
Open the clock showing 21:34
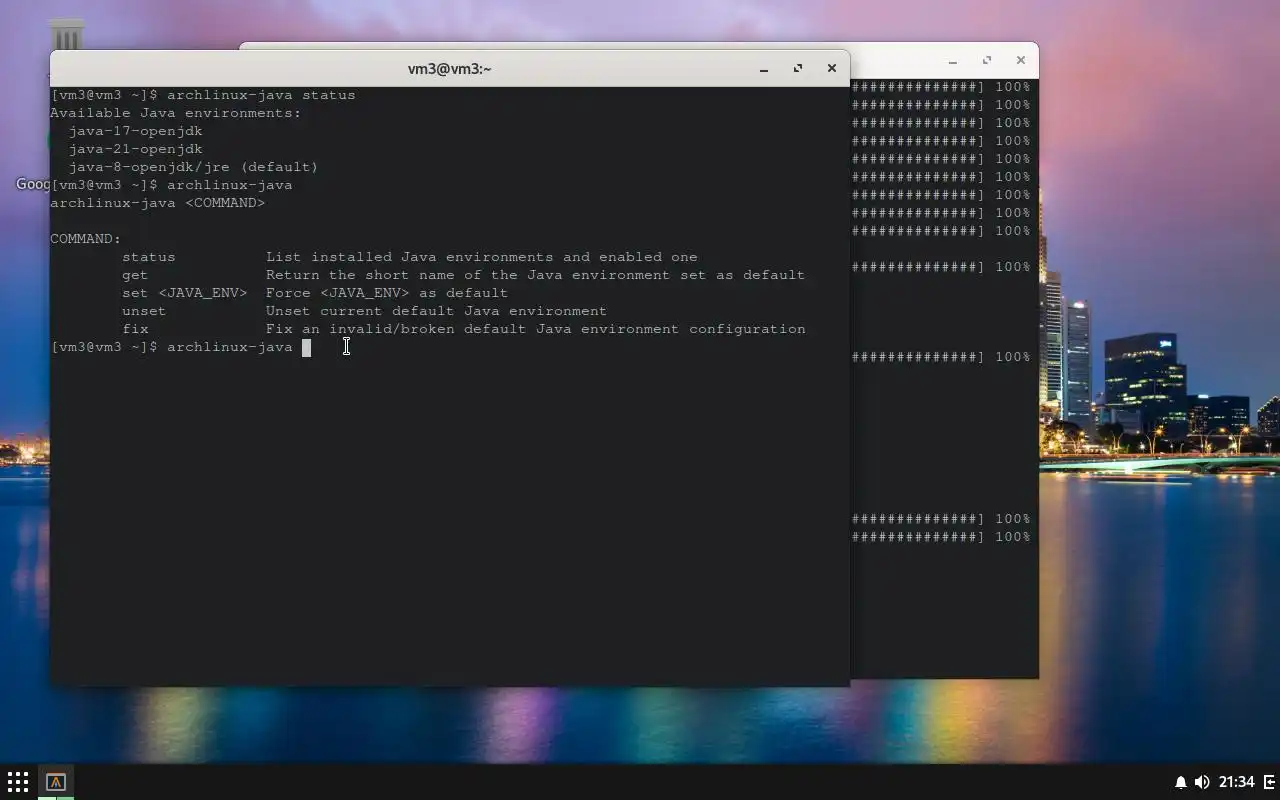point(1237,782)
